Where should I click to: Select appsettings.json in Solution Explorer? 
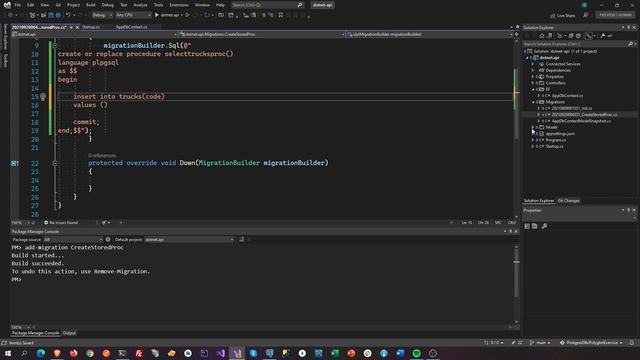560,134
